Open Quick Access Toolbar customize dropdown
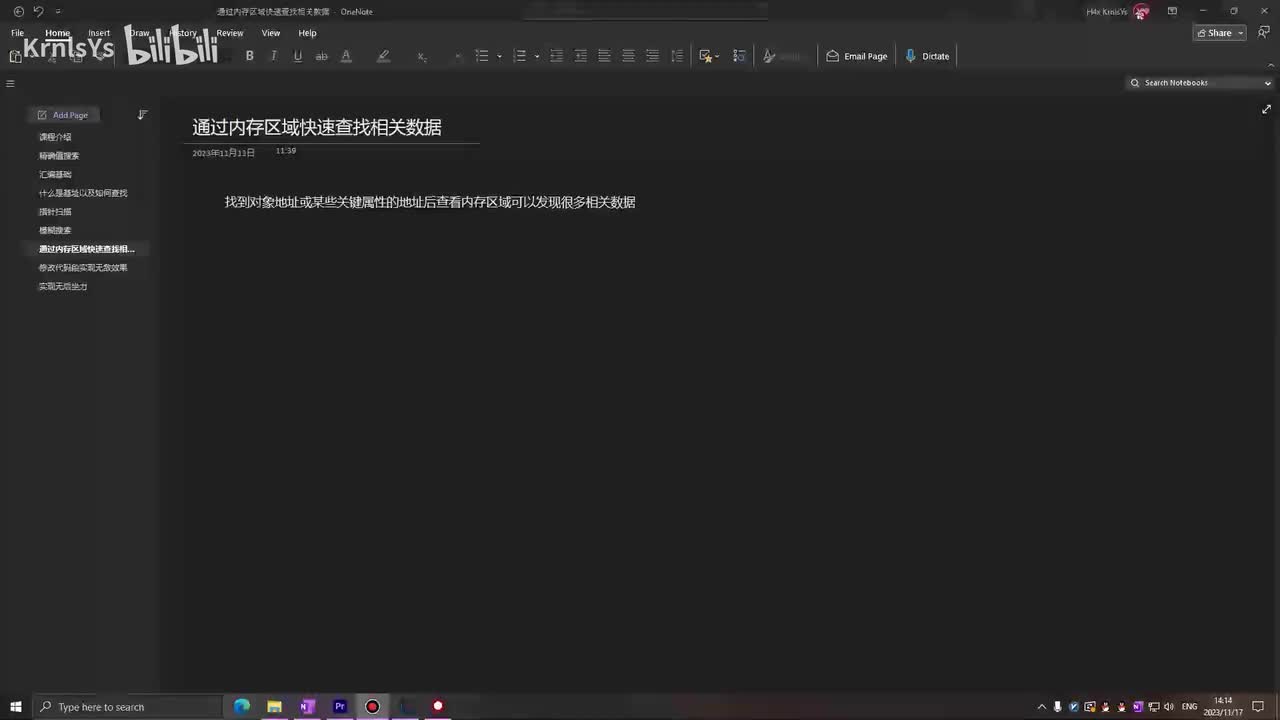Image resolution: width=1280 pixels, height=720 pixels. click(x=58, y=11)
